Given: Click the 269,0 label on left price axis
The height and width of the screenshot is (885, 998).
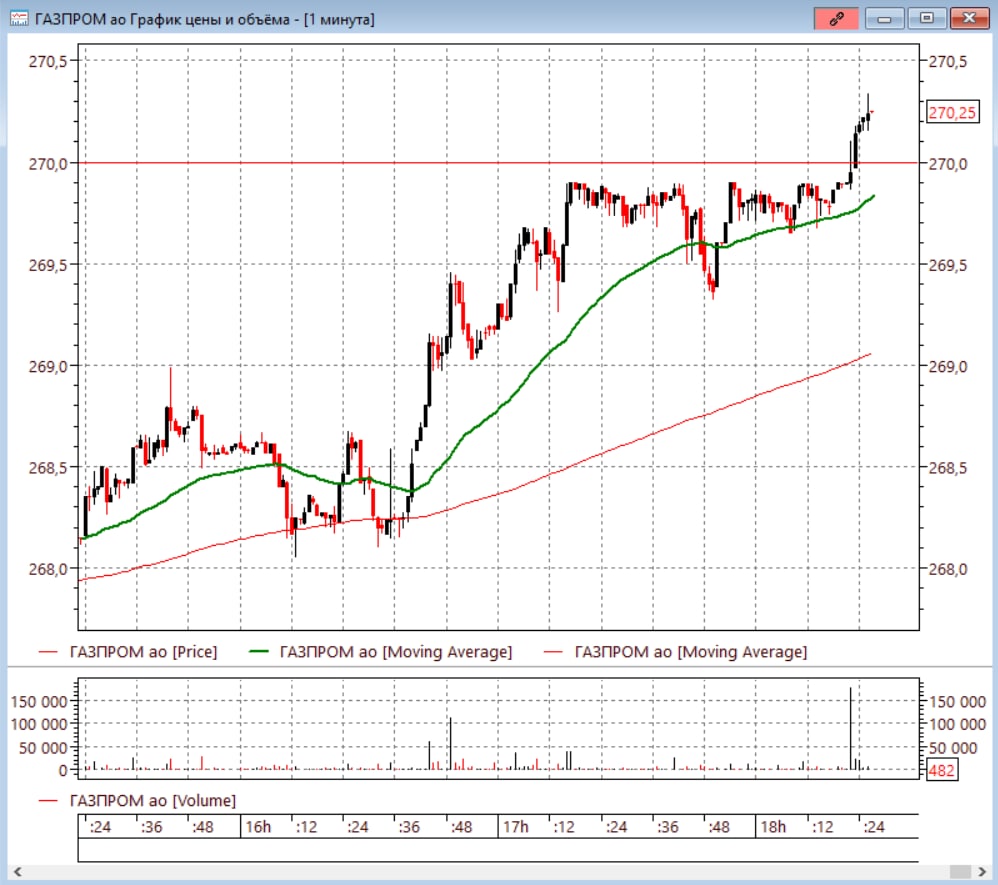Looking at the screenshot, I should coord(48,366).
